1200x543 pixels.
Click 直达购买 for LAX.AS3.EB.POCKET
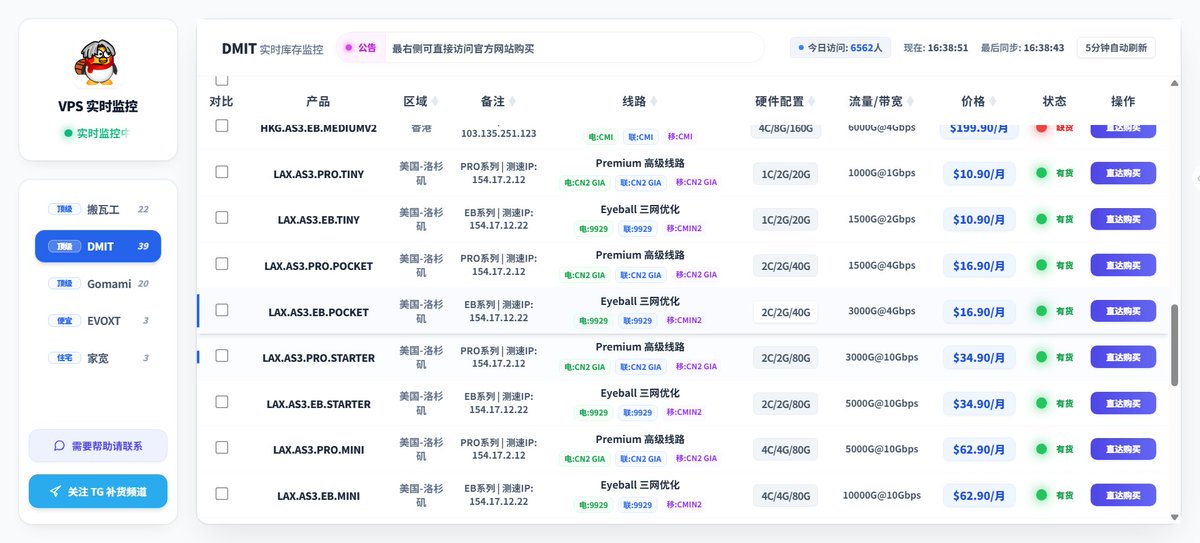click(1123, 311)
